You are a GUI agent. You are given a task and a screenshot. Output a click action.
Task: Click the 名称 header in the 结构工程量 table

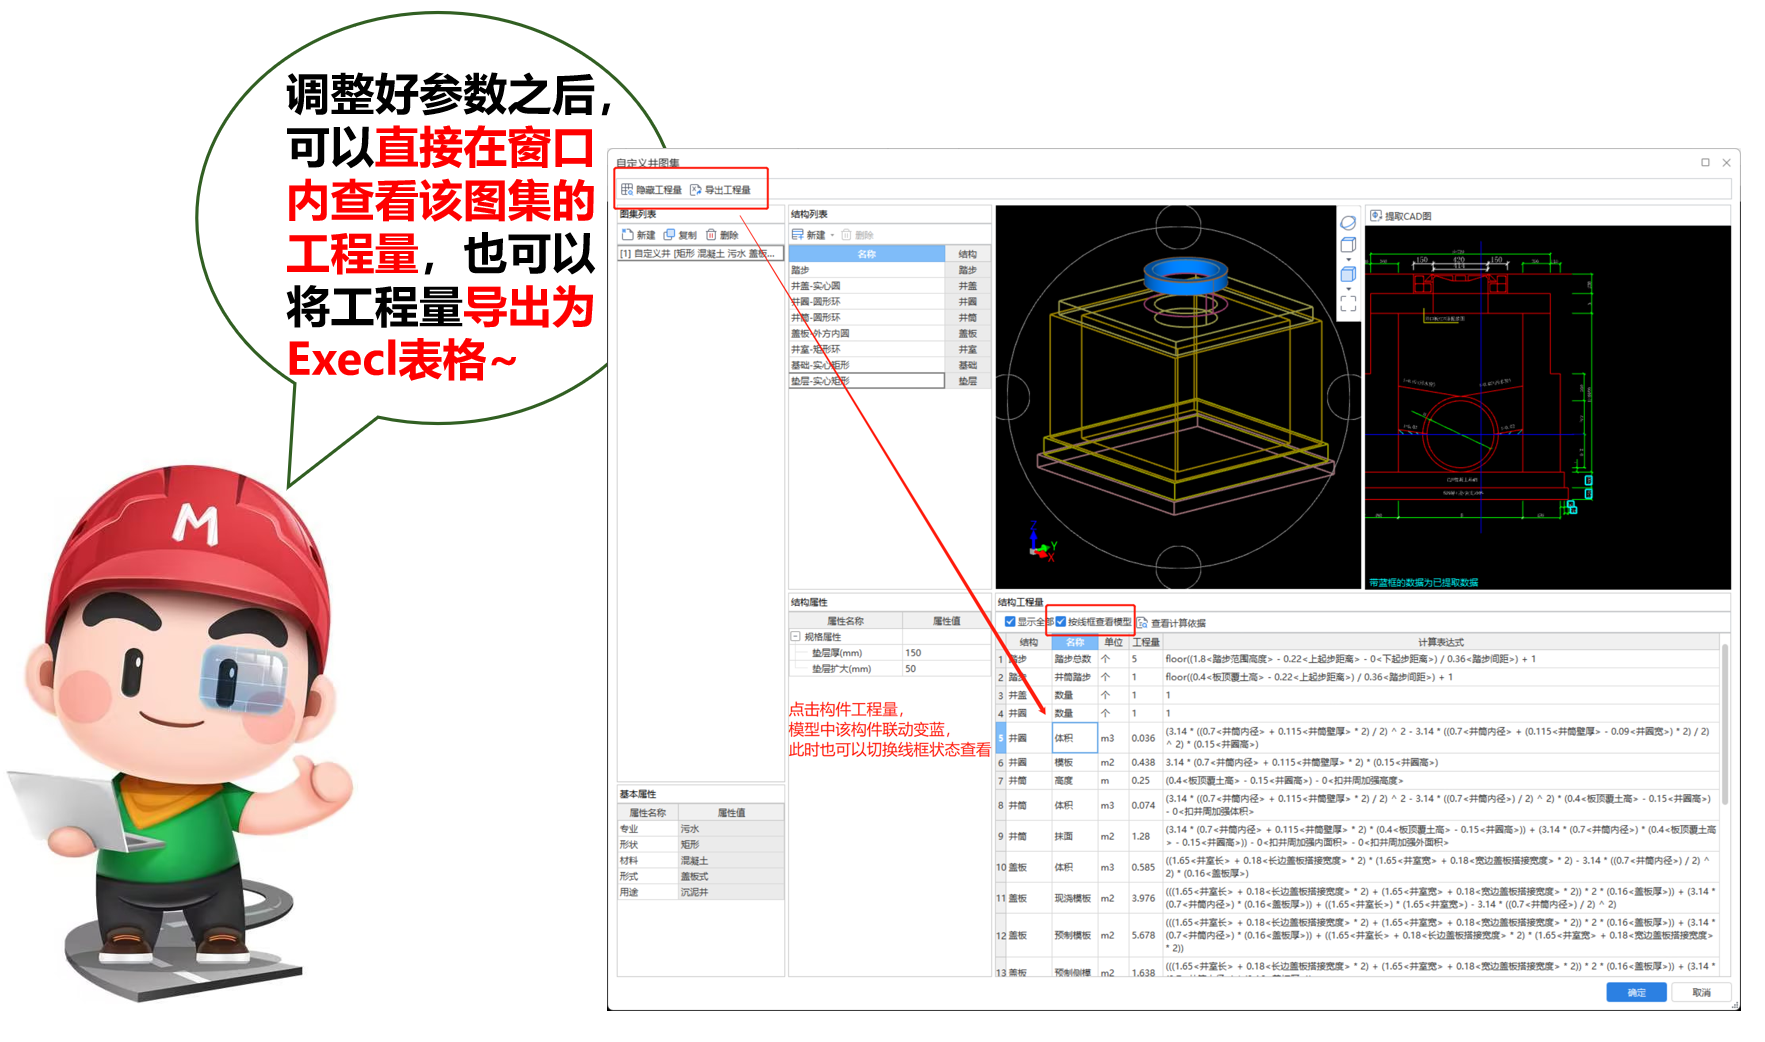[x=1075, y=642]
